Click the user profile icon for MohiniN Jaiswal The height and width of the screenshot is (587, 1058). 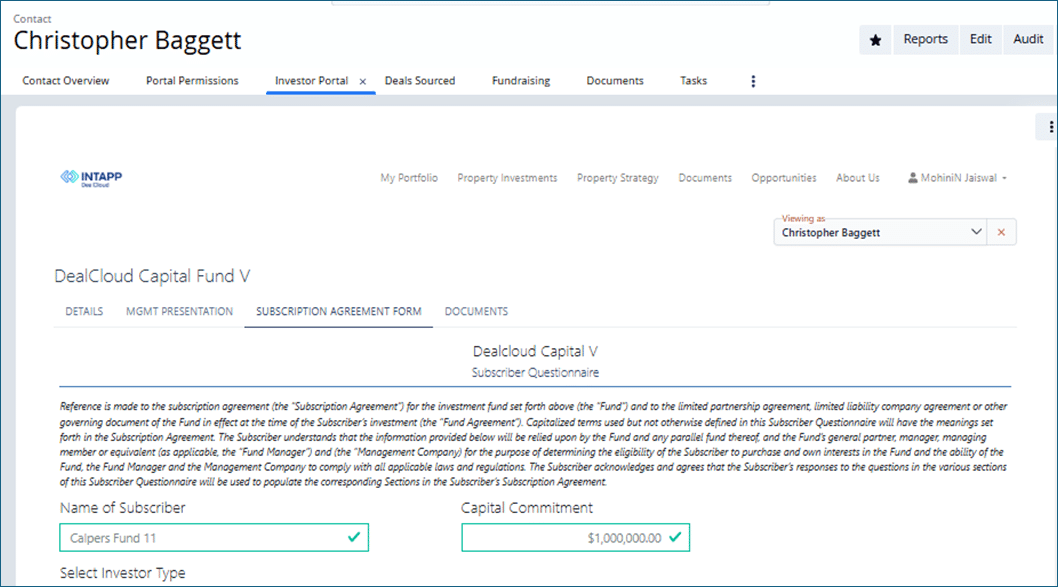[912, 178]
